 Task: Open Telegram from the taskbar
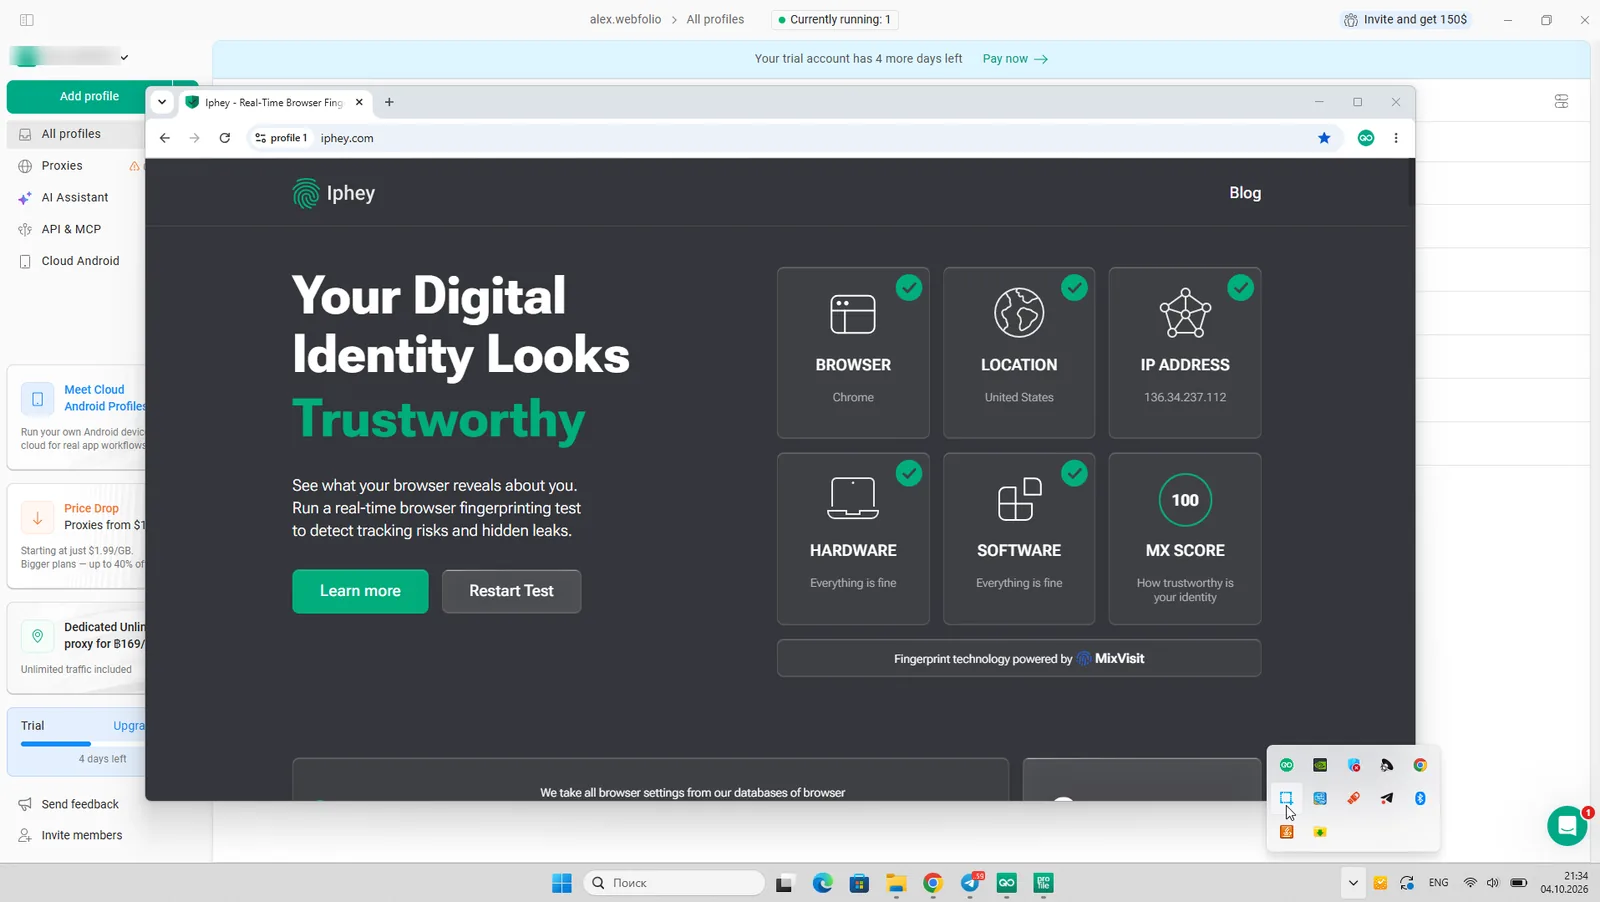pyautogui.click(x=970, y=883)
